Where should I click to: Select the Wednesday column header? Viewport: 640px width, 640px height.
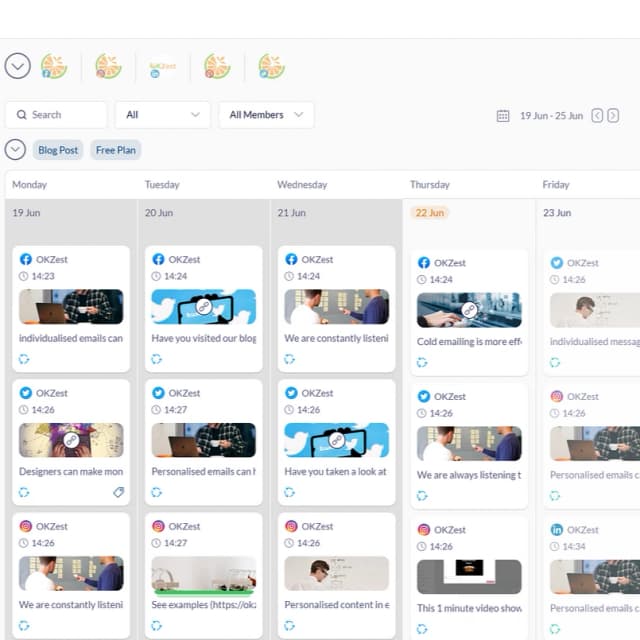click(302, 185)
